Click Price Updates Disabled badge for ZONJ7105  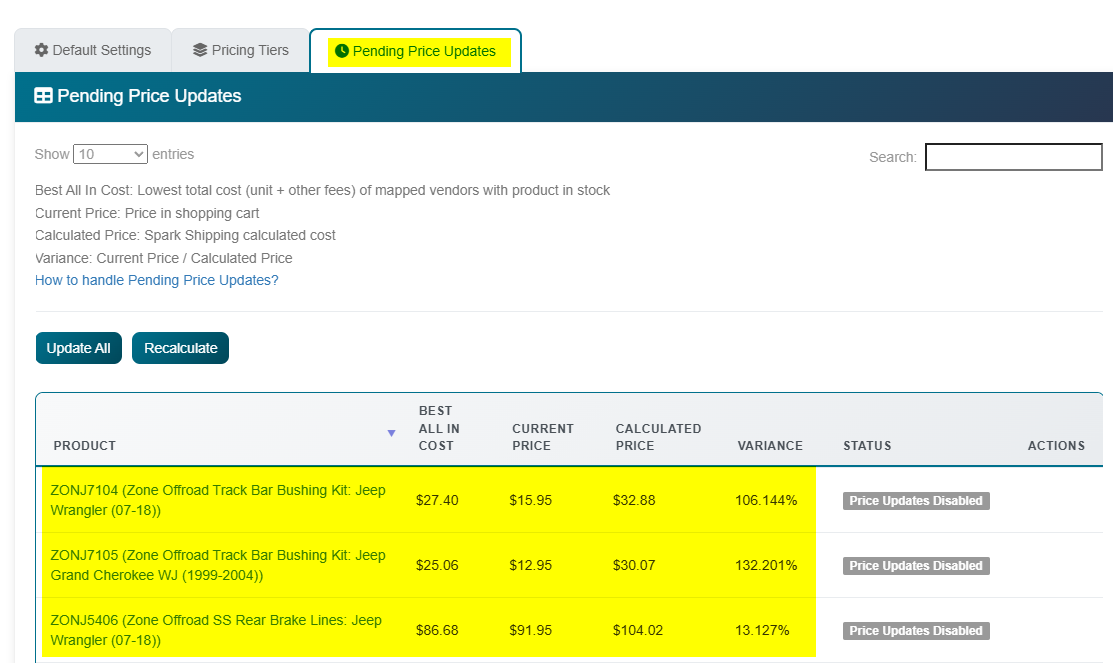[x=915, y=566]
